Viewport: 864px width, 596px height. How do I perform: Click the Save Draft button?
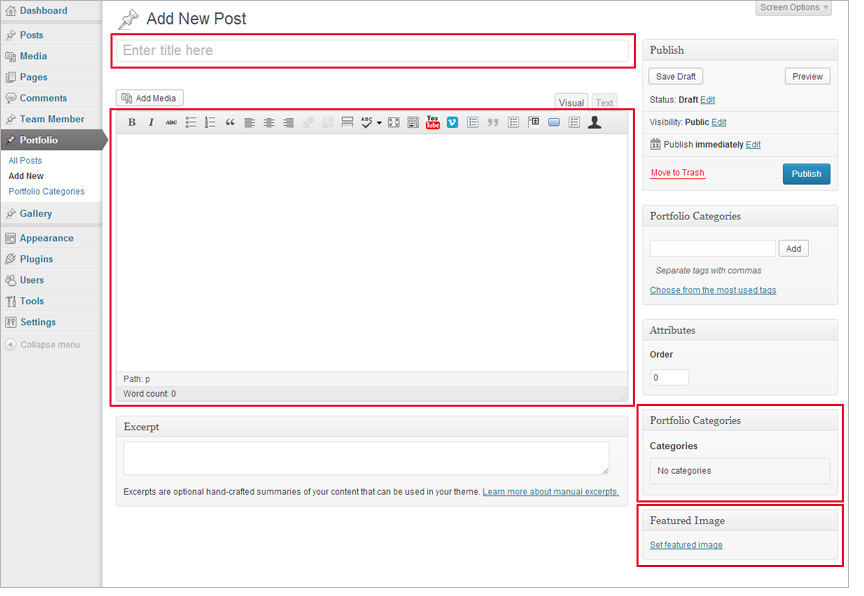point(676,77)
